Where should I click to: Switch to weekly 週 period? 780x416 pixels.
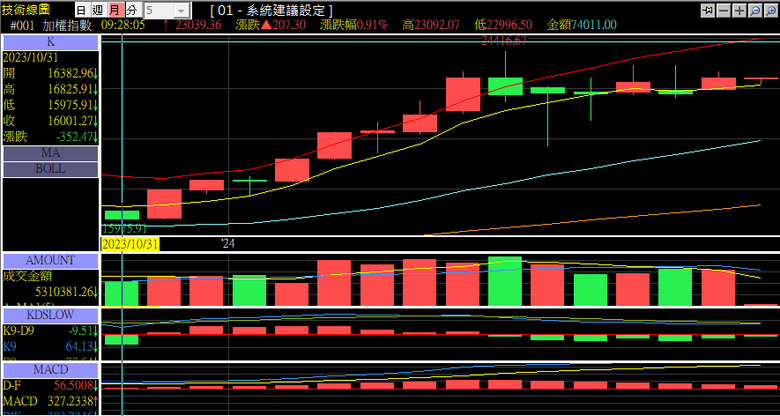(x=98, y=9)
